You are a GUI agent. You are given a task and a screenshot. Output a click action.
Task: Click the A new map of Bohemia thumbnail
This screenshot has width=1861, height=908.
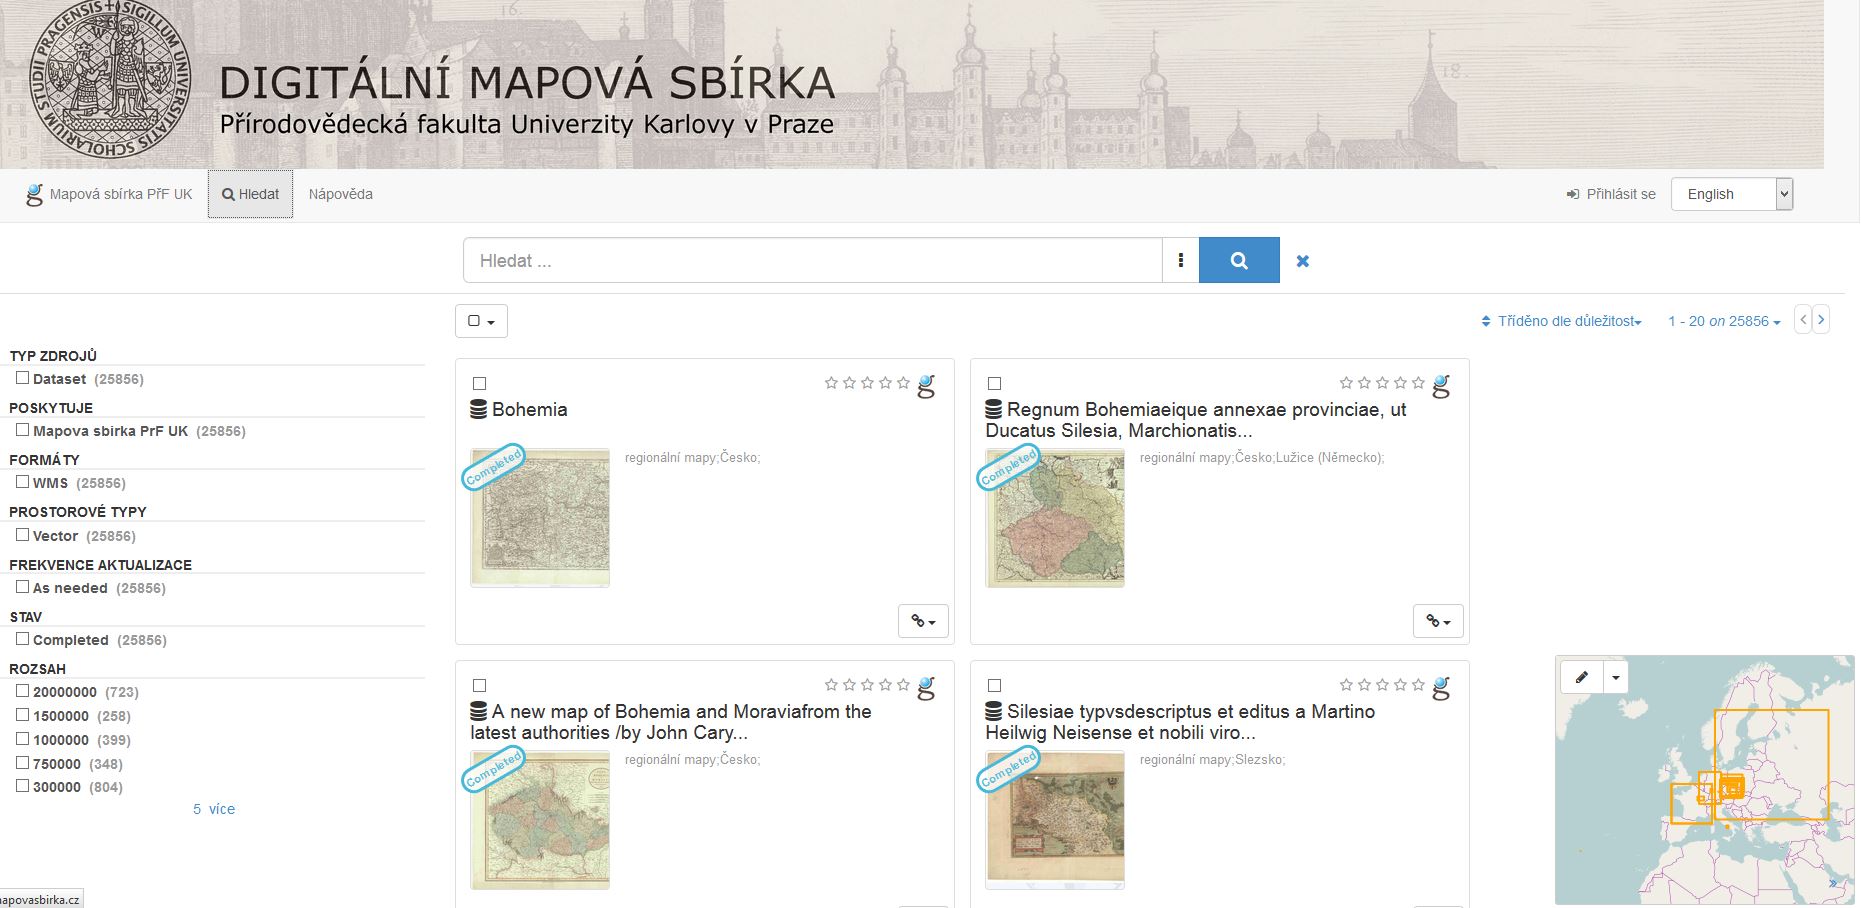coord(540,820)
